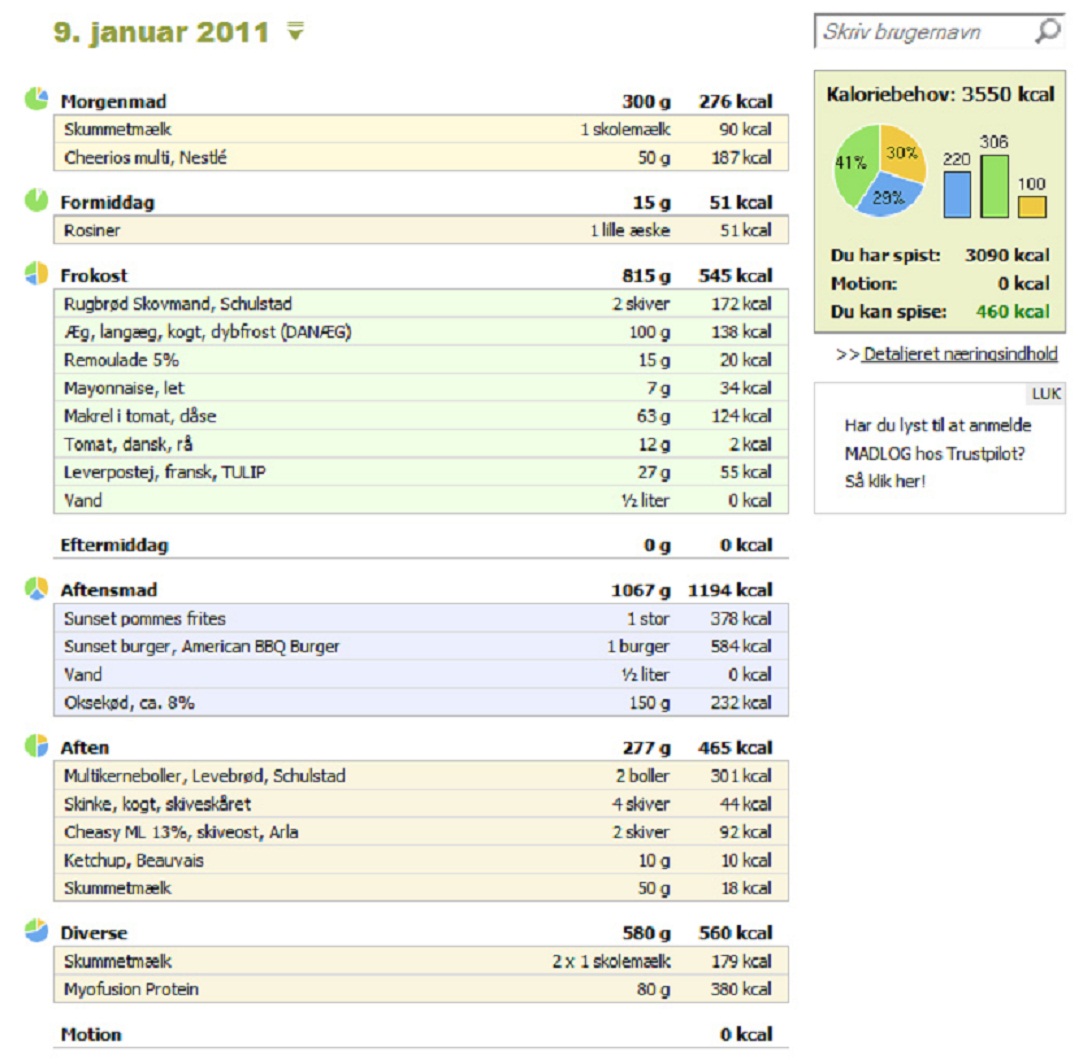Screen dimensions: 1079x1064
Task: Click the 1194 kcal Aftensmad total
Action: click(x=730, y=590)
